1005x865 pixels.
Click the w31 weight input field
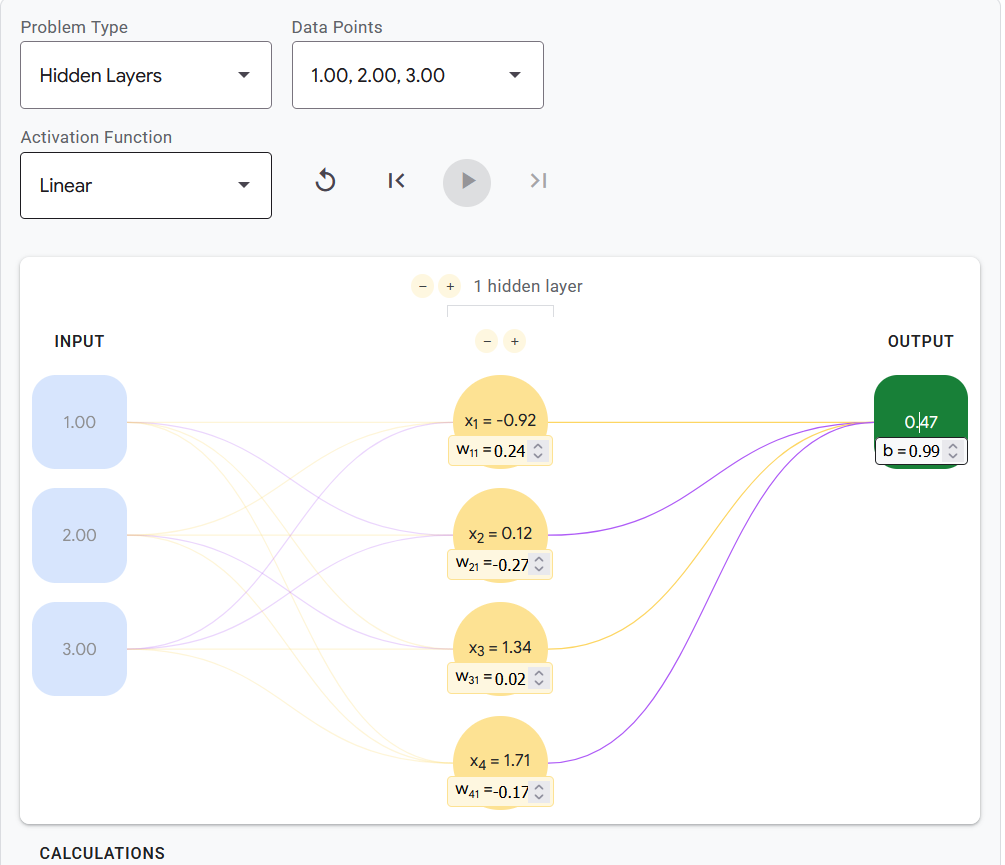500,679
